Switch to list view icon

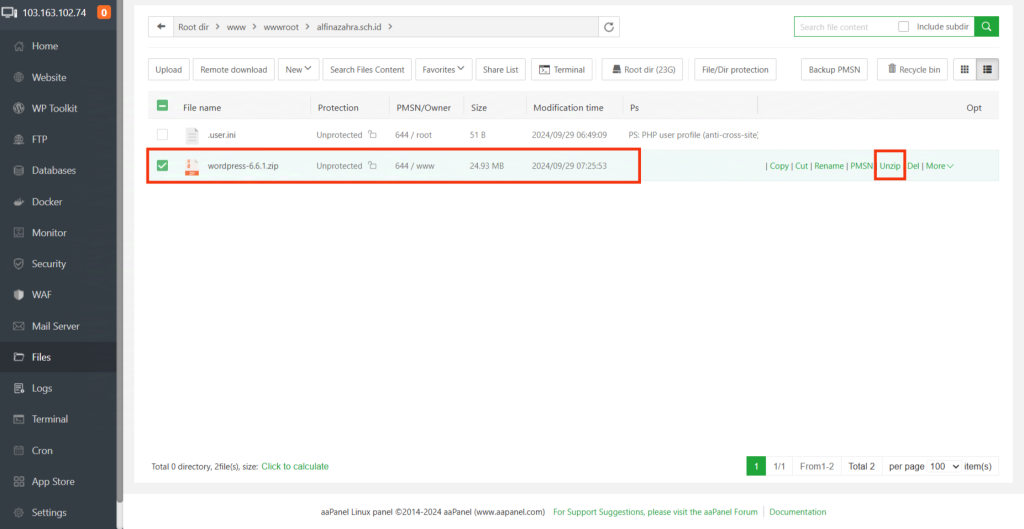coord(987,69)
